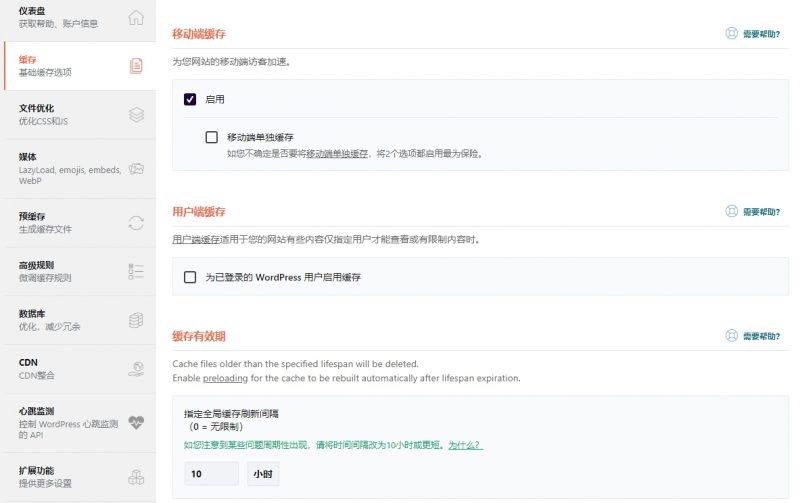The image size is (800, 503).
Task: Open the 数据库 menu item
Action: click(x=80, y=320)
